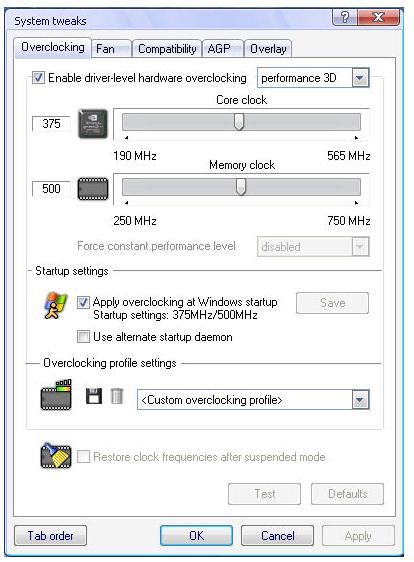Save profile using the floppy disk icon
The width and height of the screenshot is (414, 562).
[94, 396]
